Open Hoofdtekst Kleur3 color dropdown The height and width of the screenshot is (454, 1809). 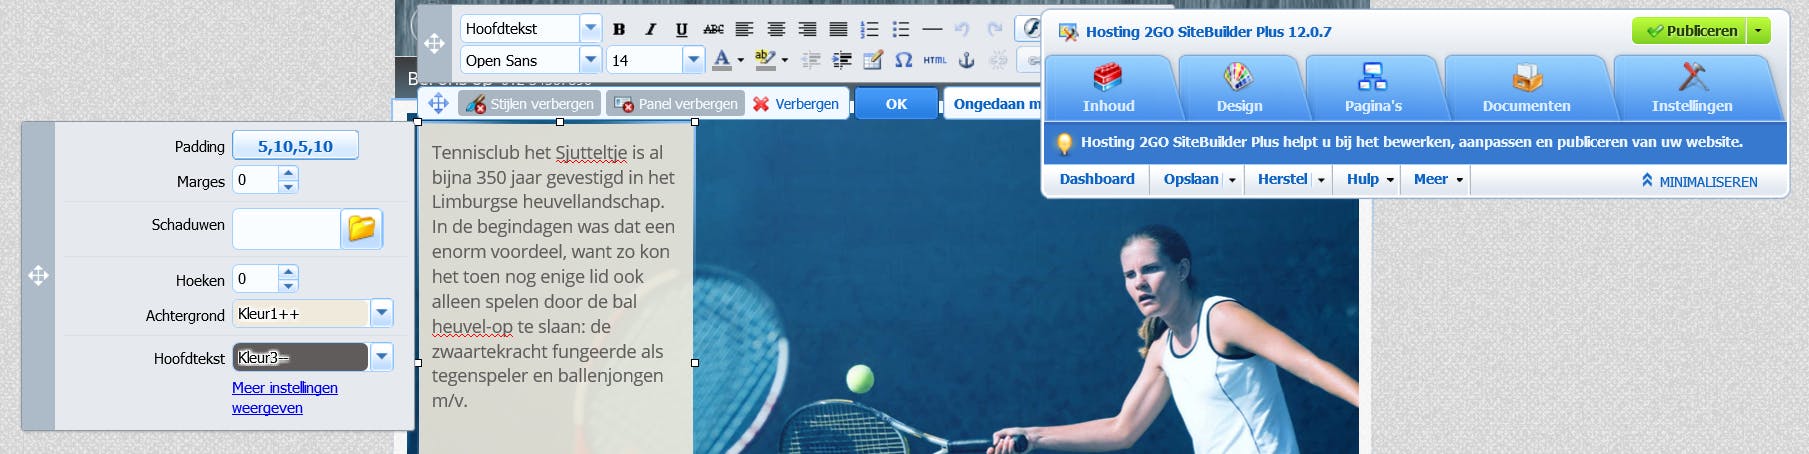381,357
